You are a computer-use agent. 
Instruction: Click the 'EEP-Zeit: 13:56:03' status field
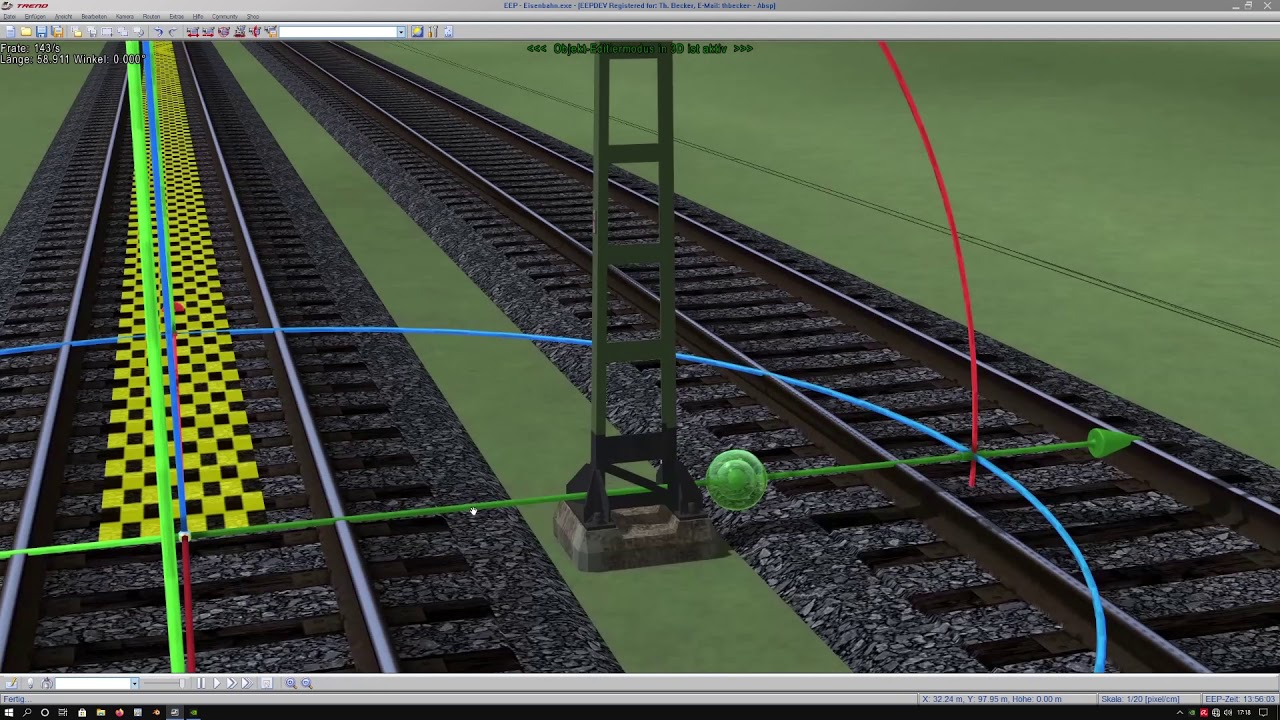[1240, 699]
